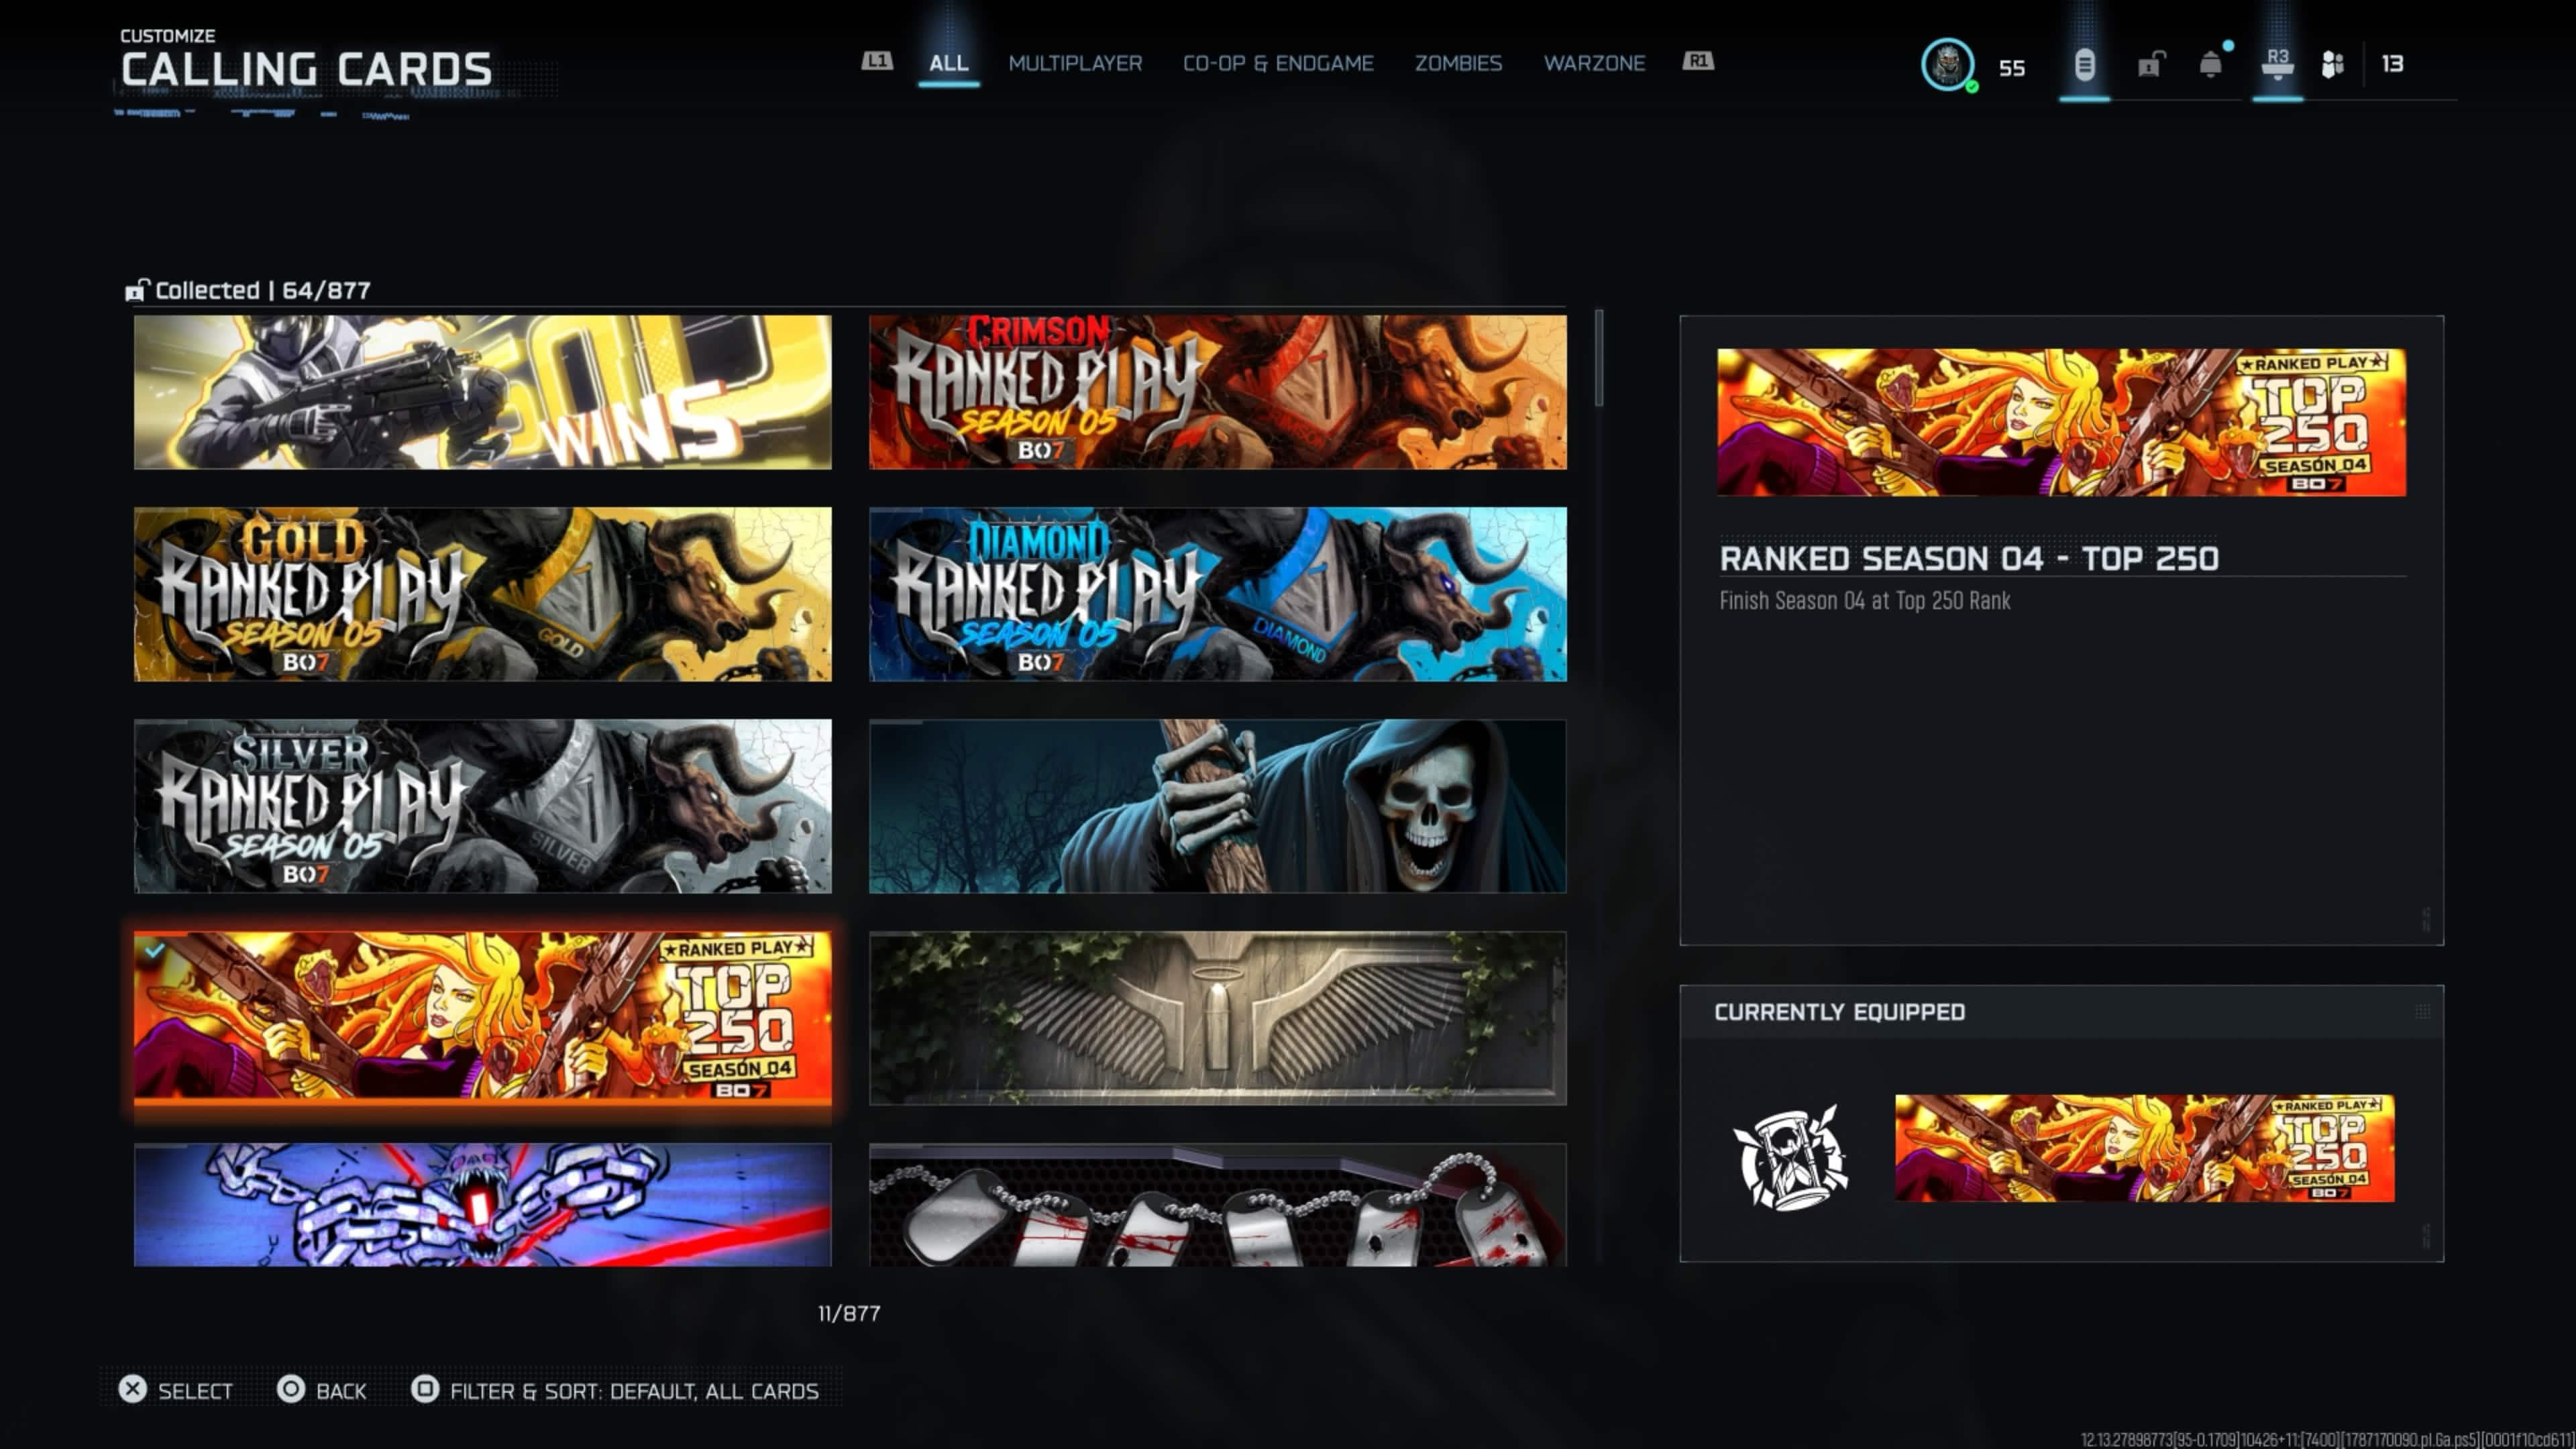Image resolution: width=2576 pixels, height=1449 pixels.
Task: Pick the winged bullet stone calling card
Action: (x=1218, y=1018)
